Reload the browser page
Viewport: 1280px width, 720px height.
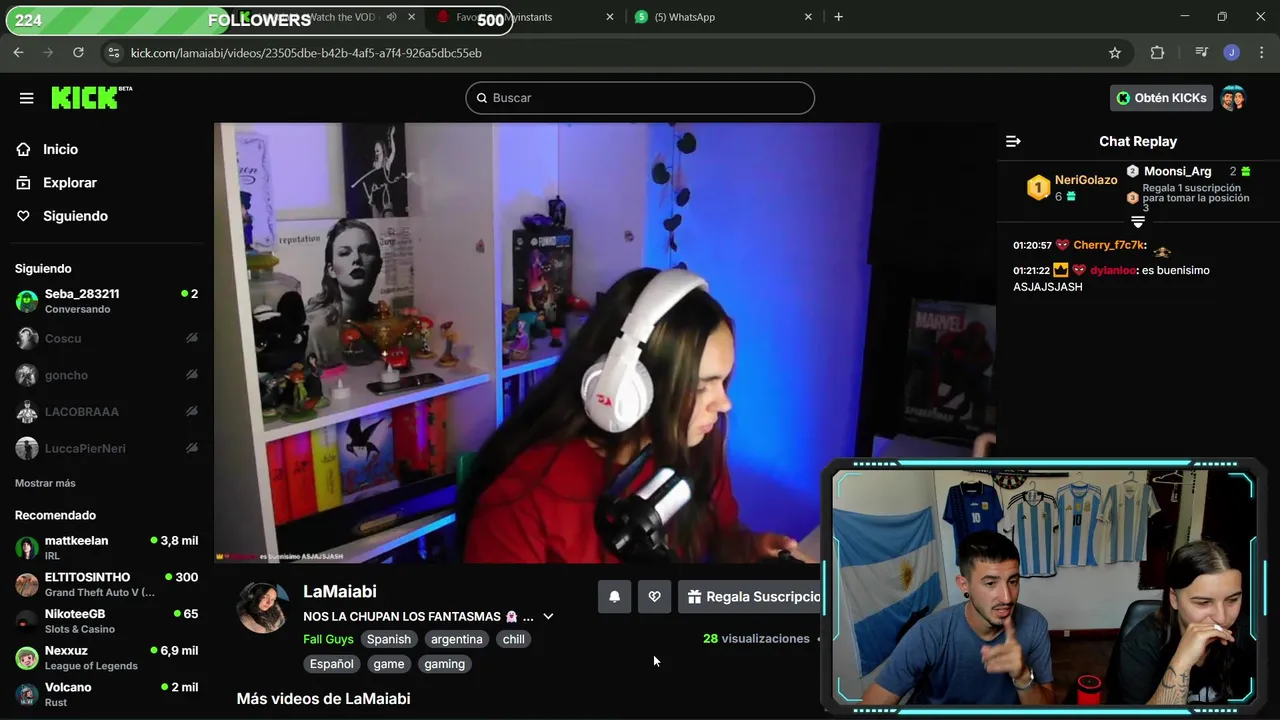point(78,53)
